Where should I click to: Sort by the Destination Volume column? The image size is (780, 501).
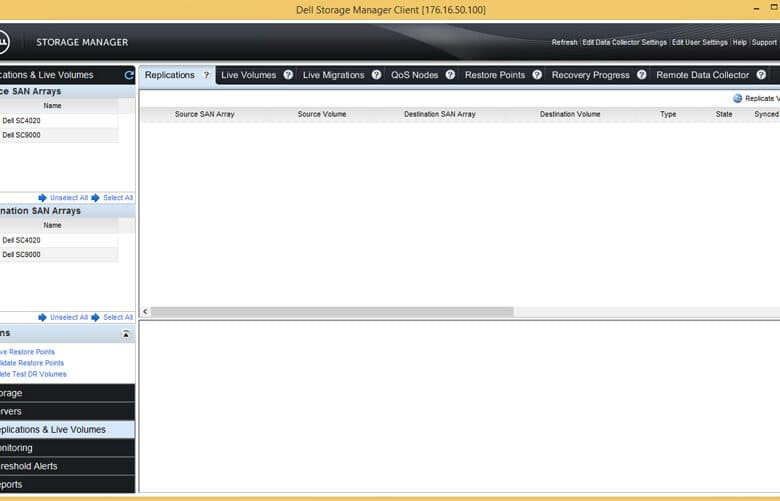[570, 114]
